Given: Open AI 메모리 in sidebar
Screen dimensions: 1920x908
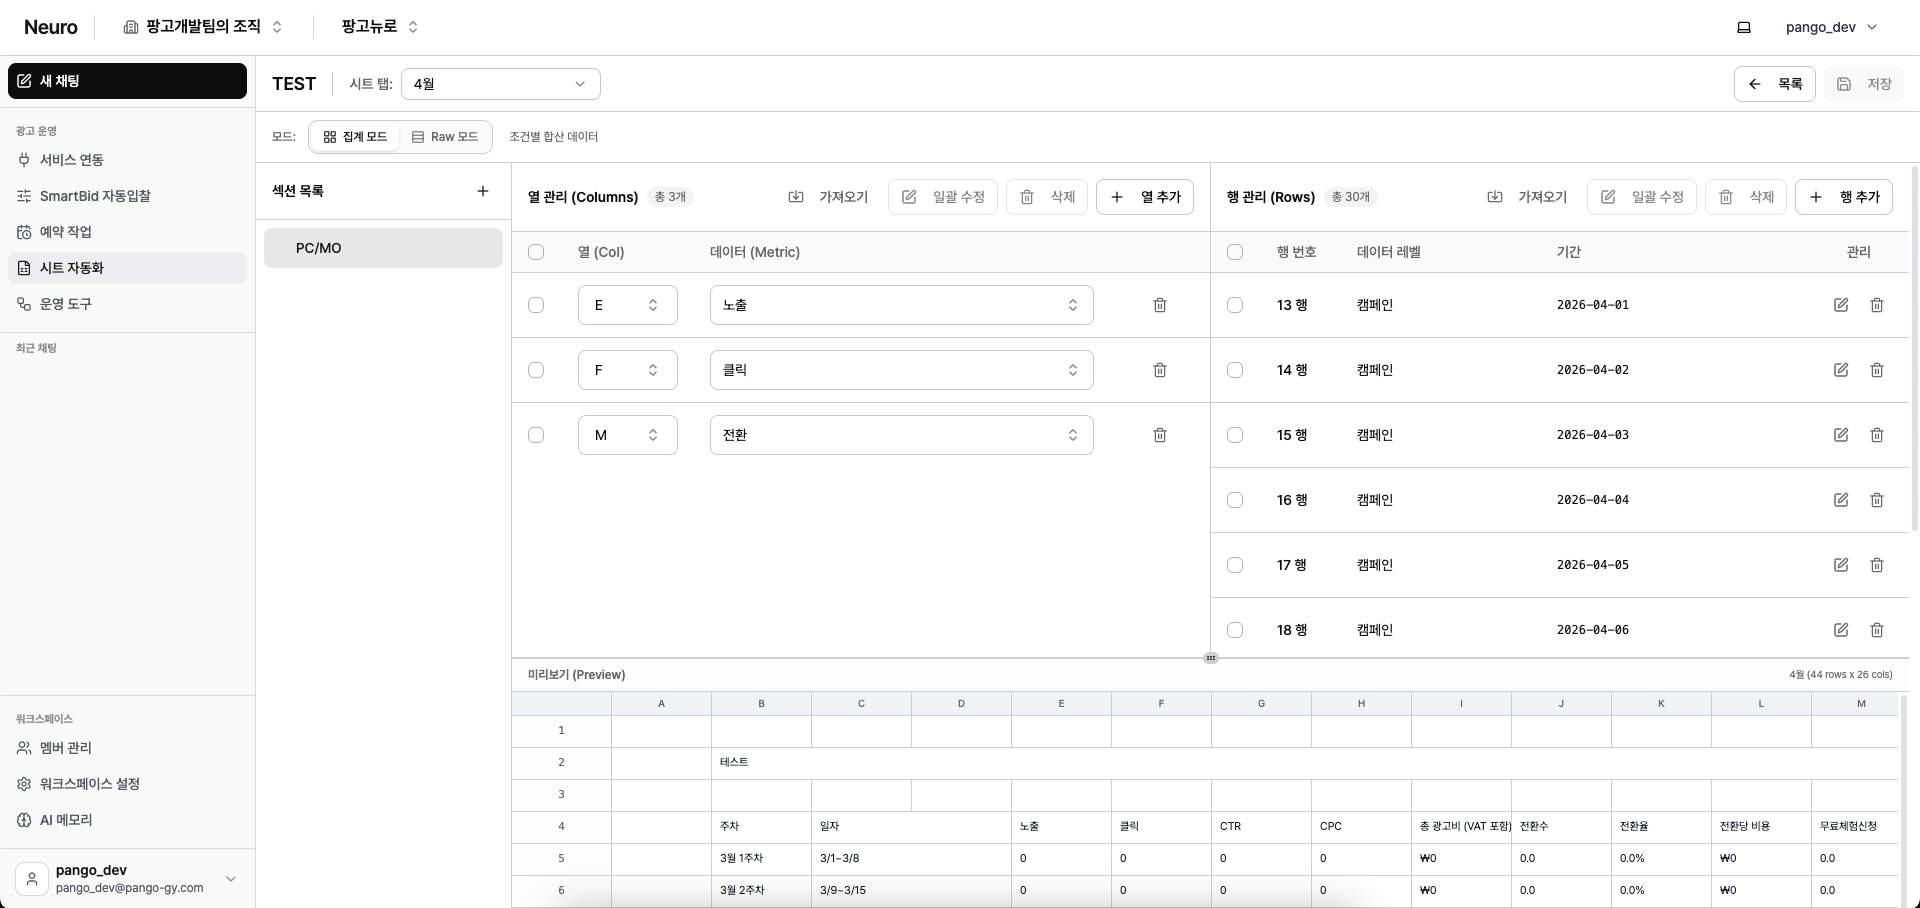Looking at the screenshot, I should tap(127, 820).
